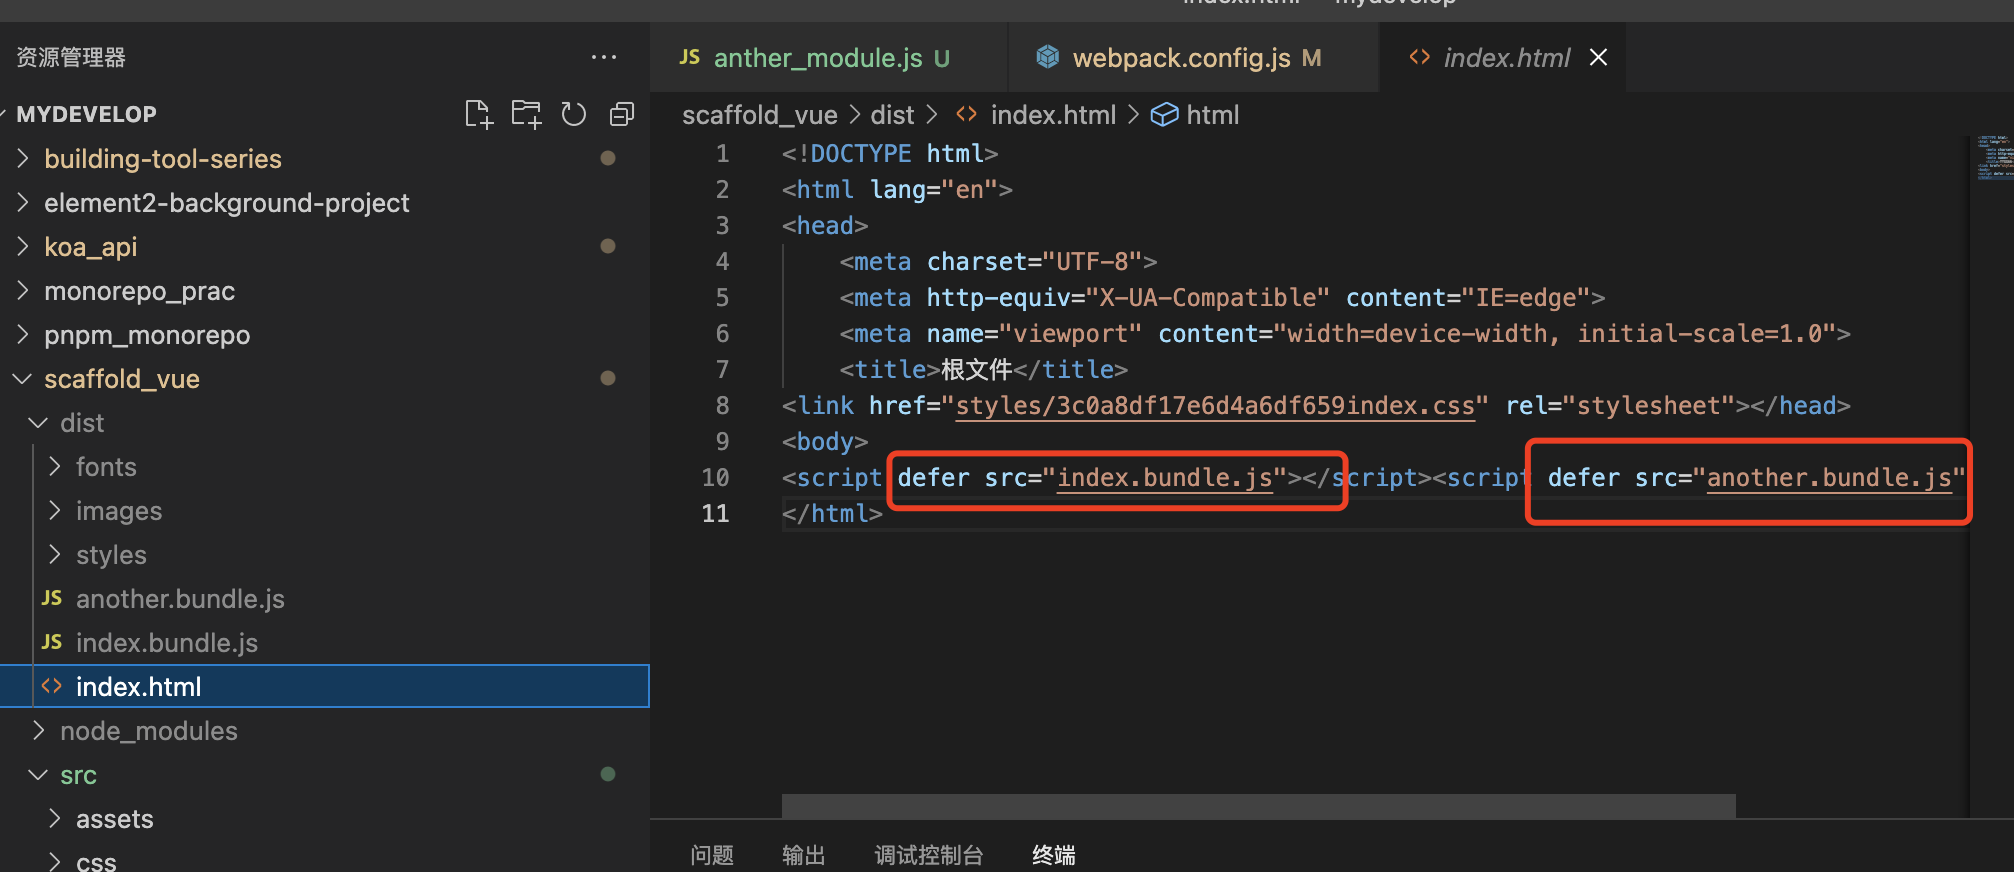This screenshot has height=872, width=2014.
Task: Open index.bundle.js from the dist folder
Action: click(x=325, y=642)
